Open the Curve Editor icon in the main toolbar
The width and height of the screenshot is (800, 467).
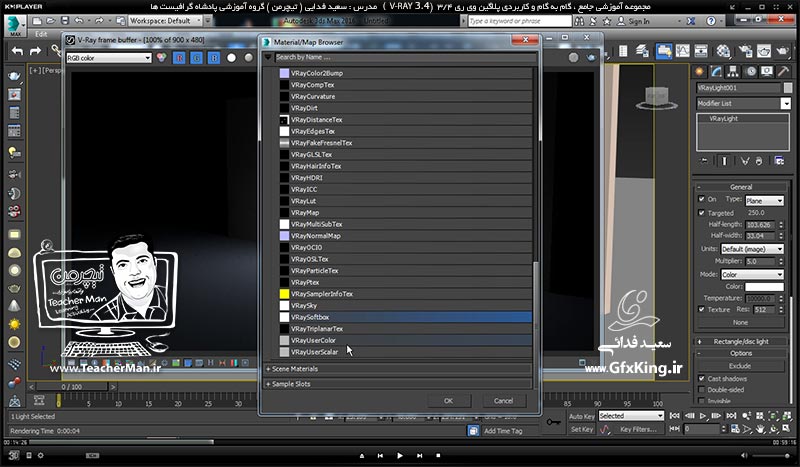pyautogui.click(x=683, y=51)
